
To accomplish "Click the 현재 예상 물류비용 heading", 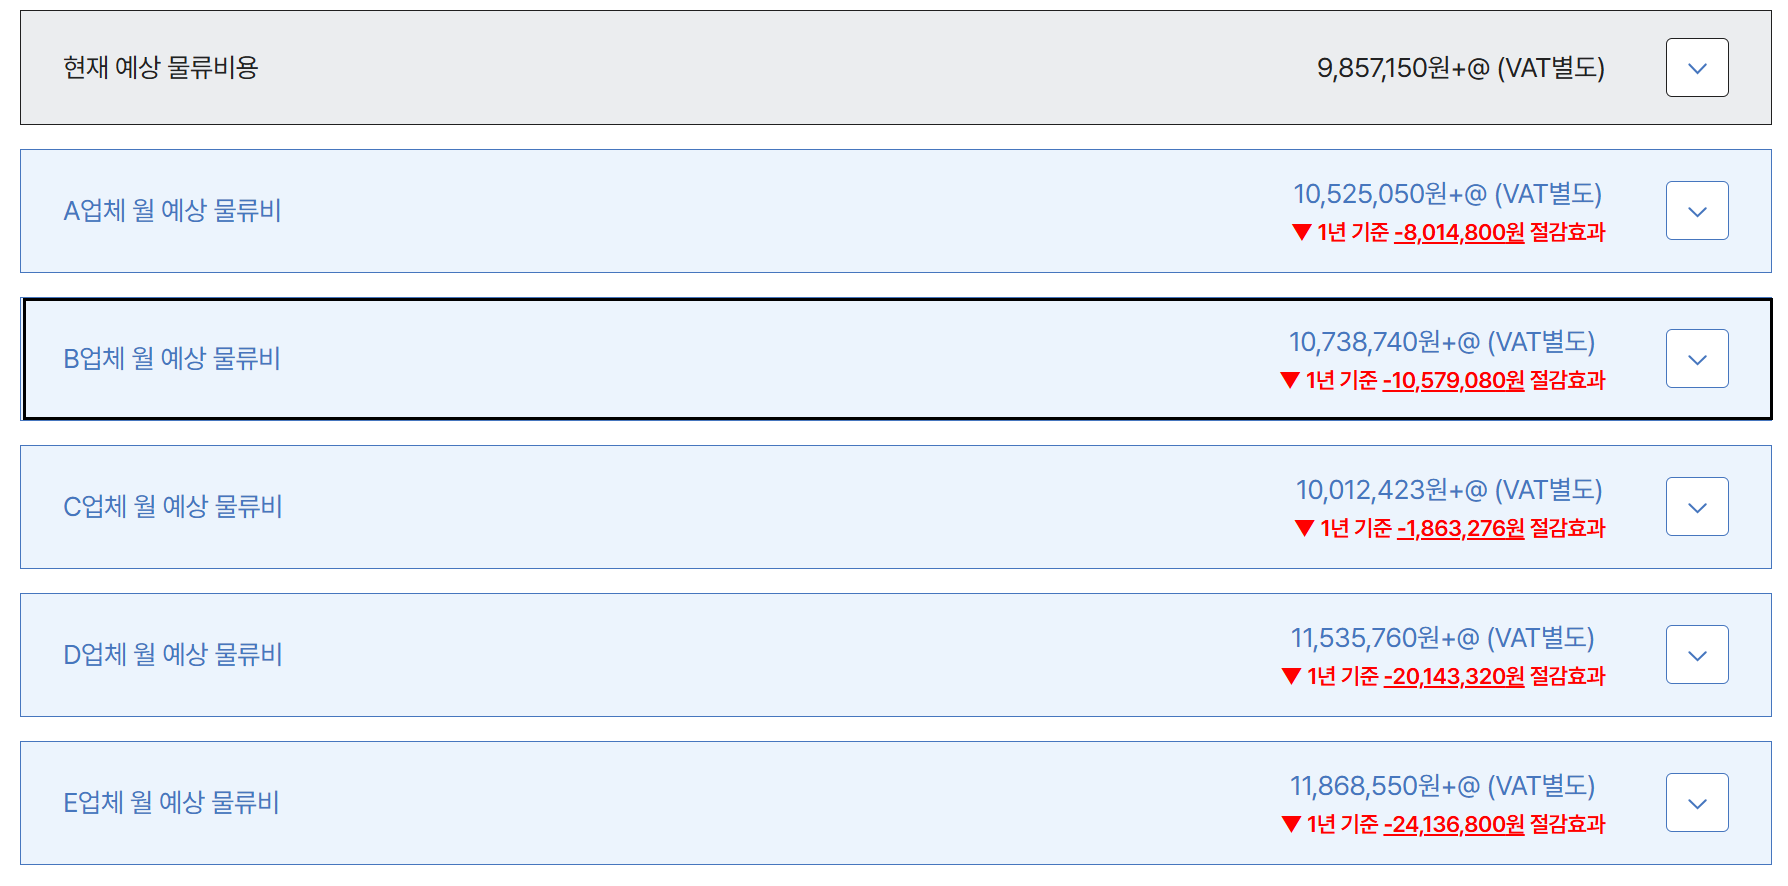I will pos(161,68).
